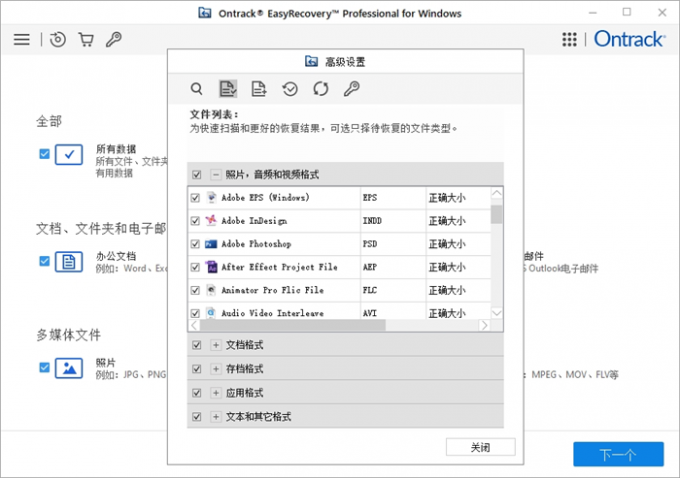Click the Animator Pro Flic File icon
This screenshot has height=478, width=680.
pyautogui.click(x=211, y=290)
